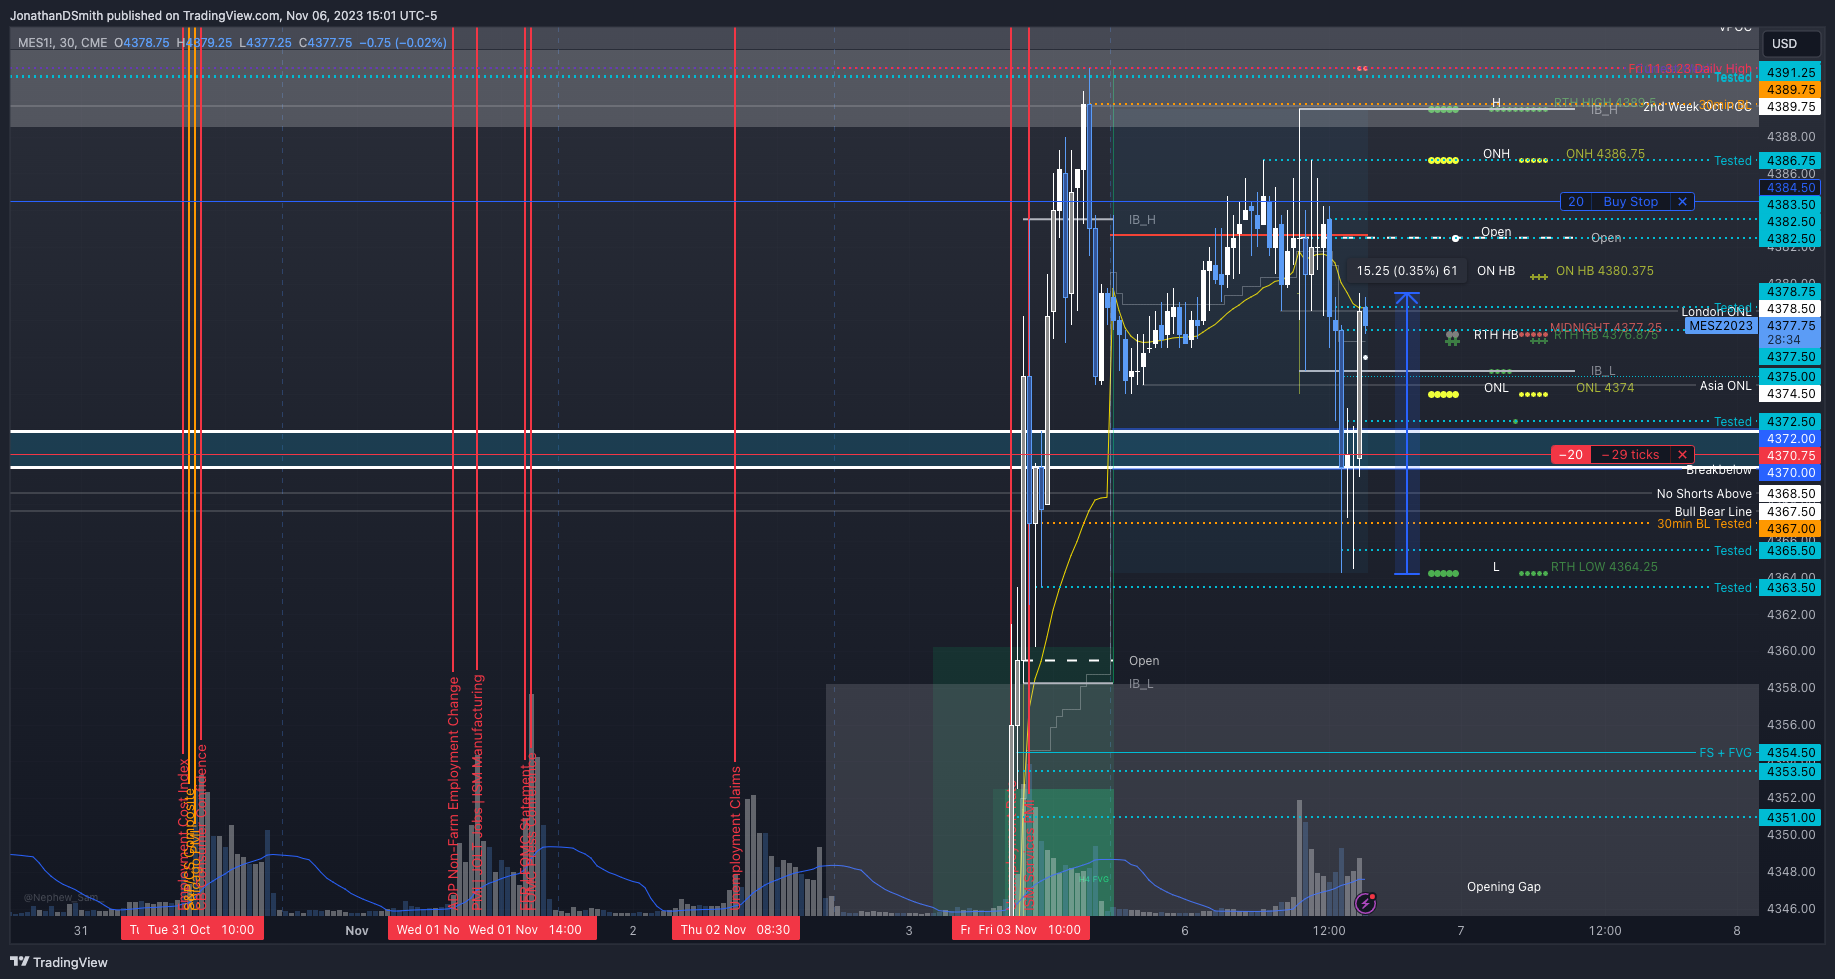Click the Fri 11.3.23 Daily High label
The width and height of the screenshot is (1835, 979).
[x=1690, y=68]
